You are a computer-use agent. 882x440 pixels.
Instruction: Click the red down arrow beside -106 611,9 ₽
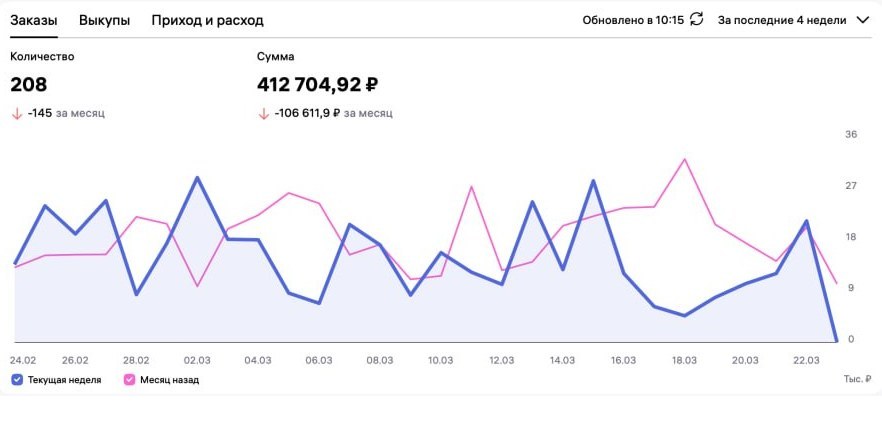(x=263, y=114)
